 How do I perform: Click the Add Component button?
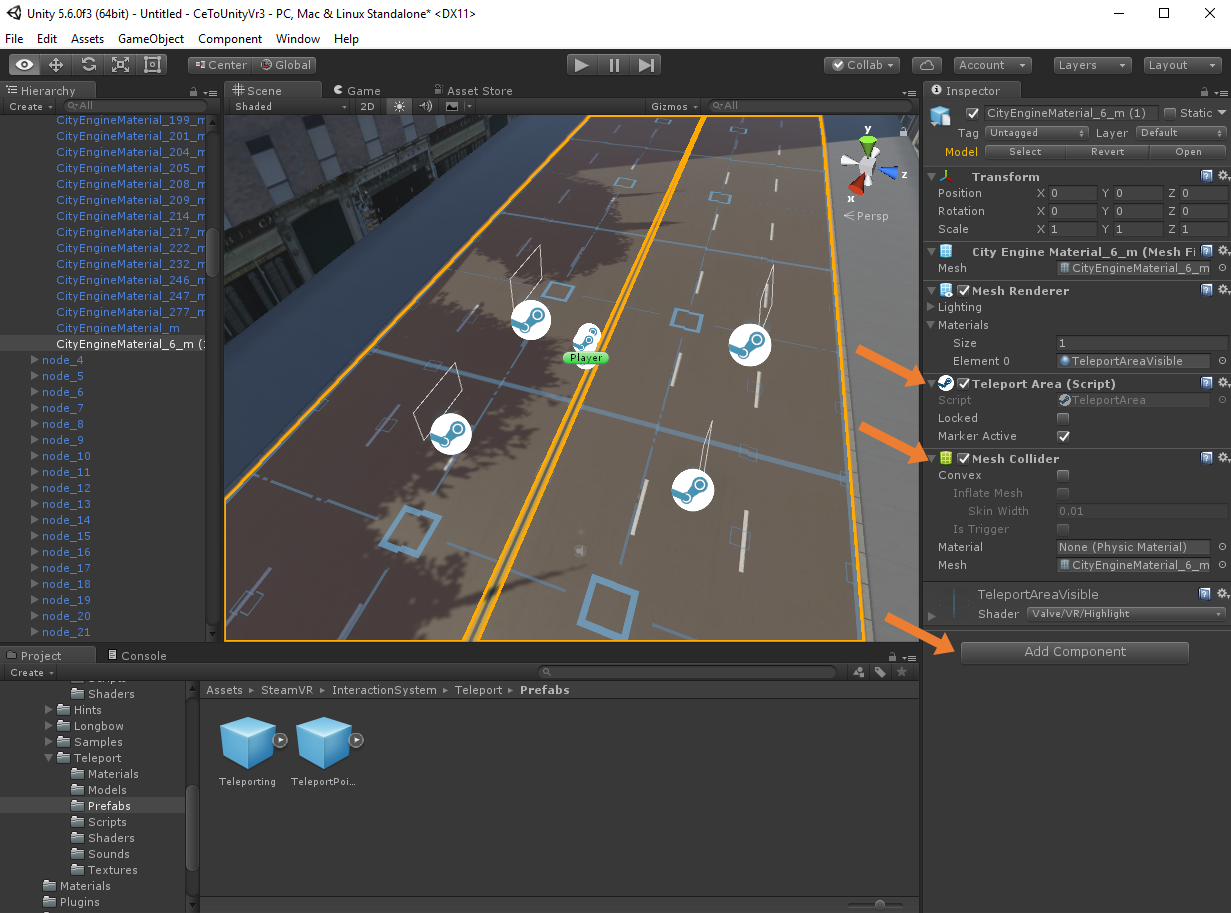[1074, 652]
